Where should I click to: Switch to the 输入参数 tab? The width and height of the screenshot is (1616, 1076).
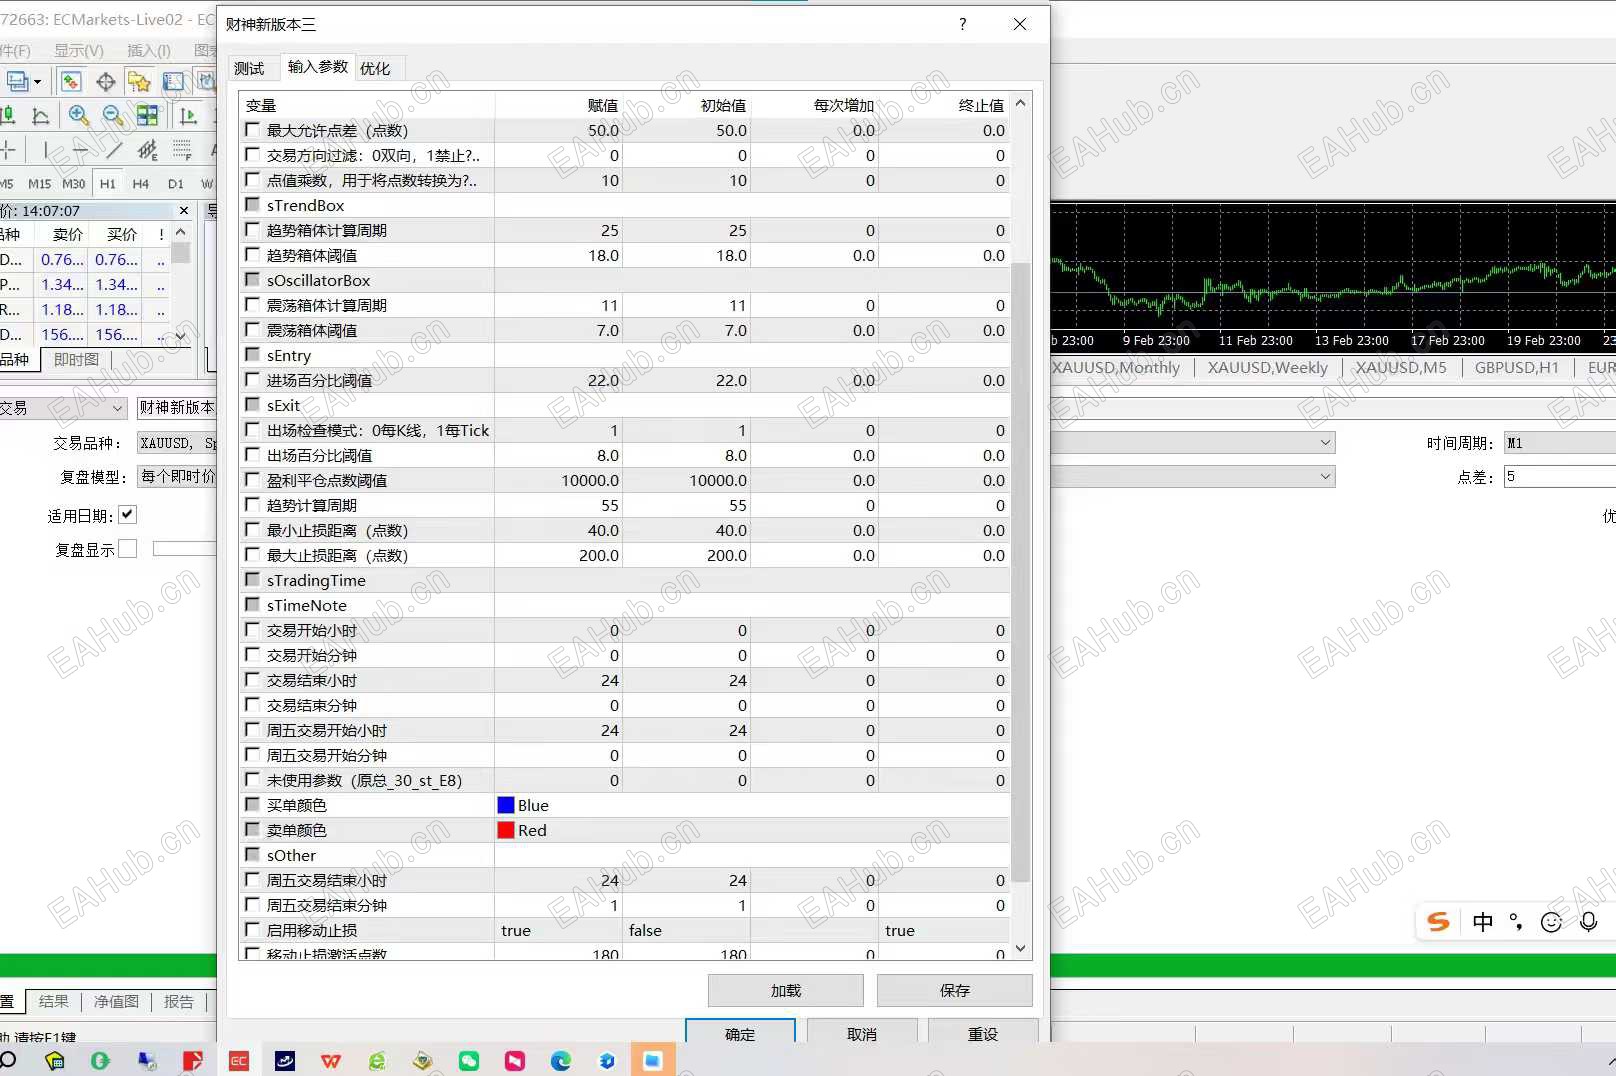318,66
